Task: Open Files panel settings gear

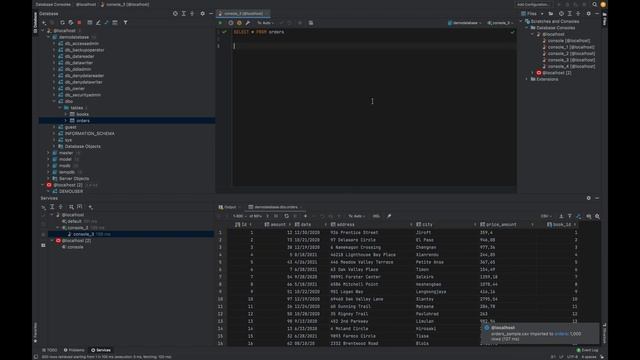Action: click(588, 13)
